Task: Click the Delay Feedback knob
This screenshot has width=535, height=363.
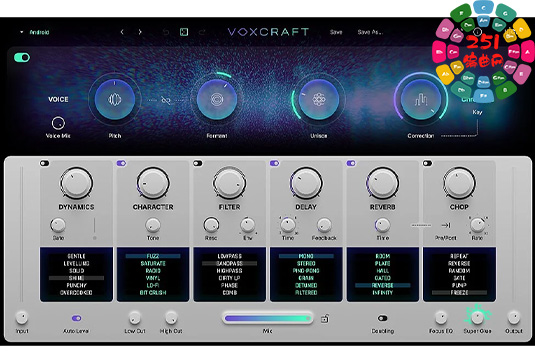Action: (324, 225)
